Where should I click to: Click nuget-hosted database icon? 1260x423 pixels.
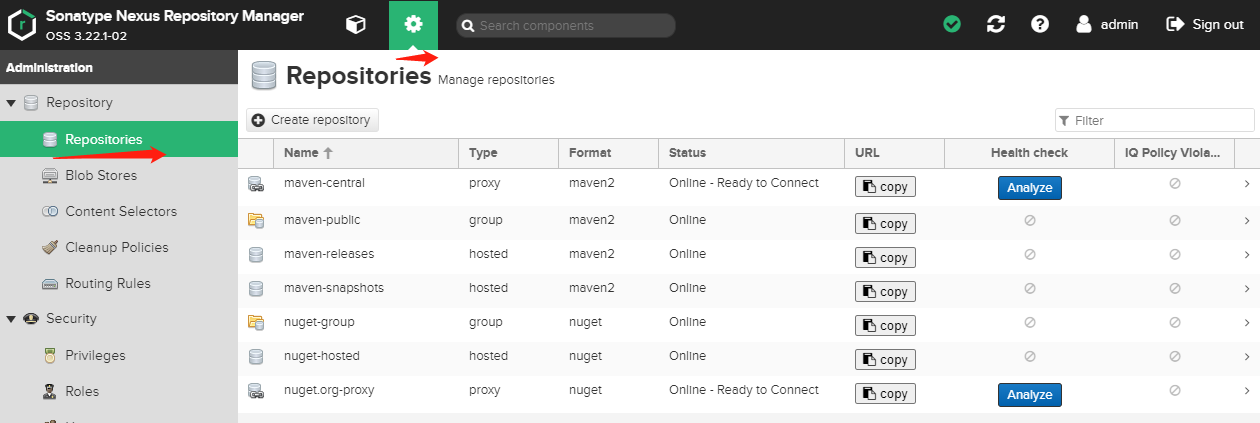[255, 356]
